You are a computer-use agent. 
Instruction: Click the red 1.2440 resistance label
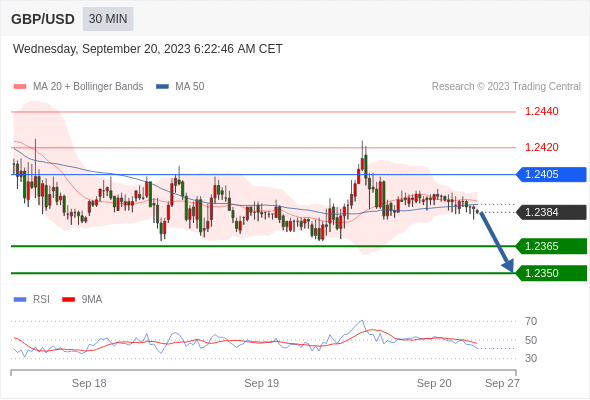(541, 111)
